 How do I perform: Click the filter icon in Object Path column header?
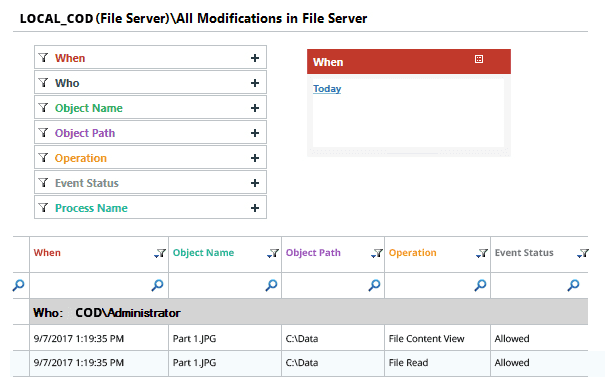coord(377,254)
